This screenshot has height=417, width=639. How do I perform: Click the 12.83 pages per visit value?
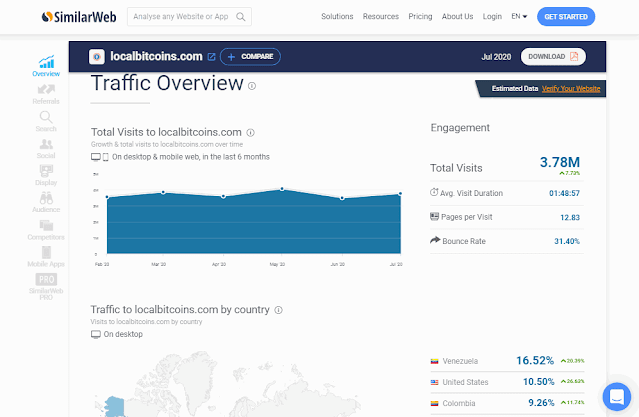[x=570, y=217]
